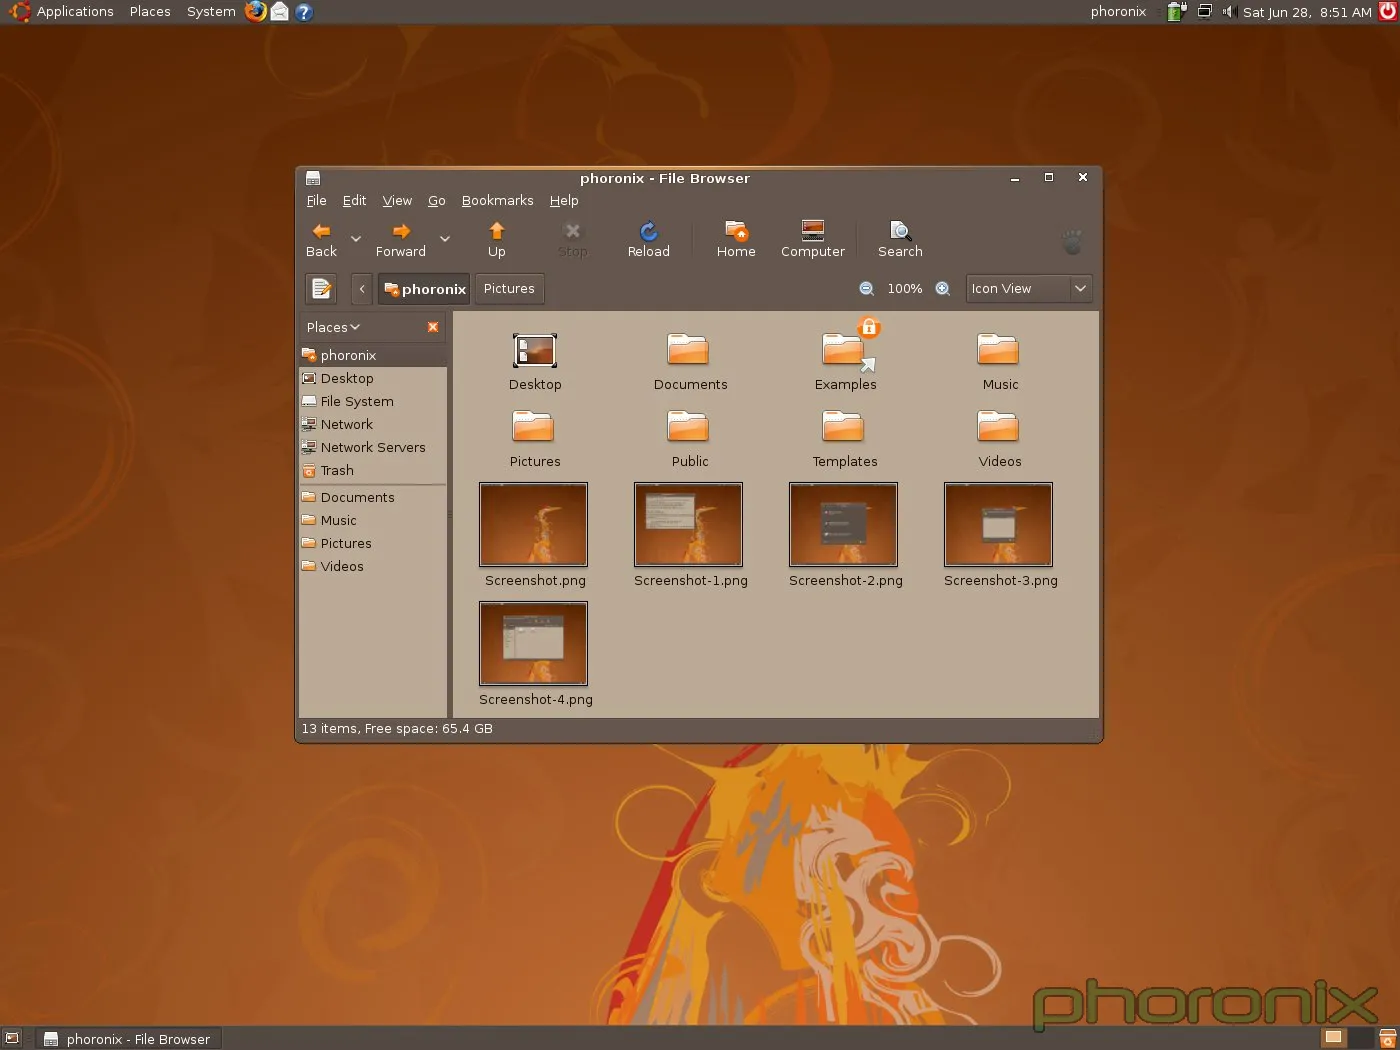Select the Music folder icon
This screenshot has height=1050, width=1400.
coord(998,350)
